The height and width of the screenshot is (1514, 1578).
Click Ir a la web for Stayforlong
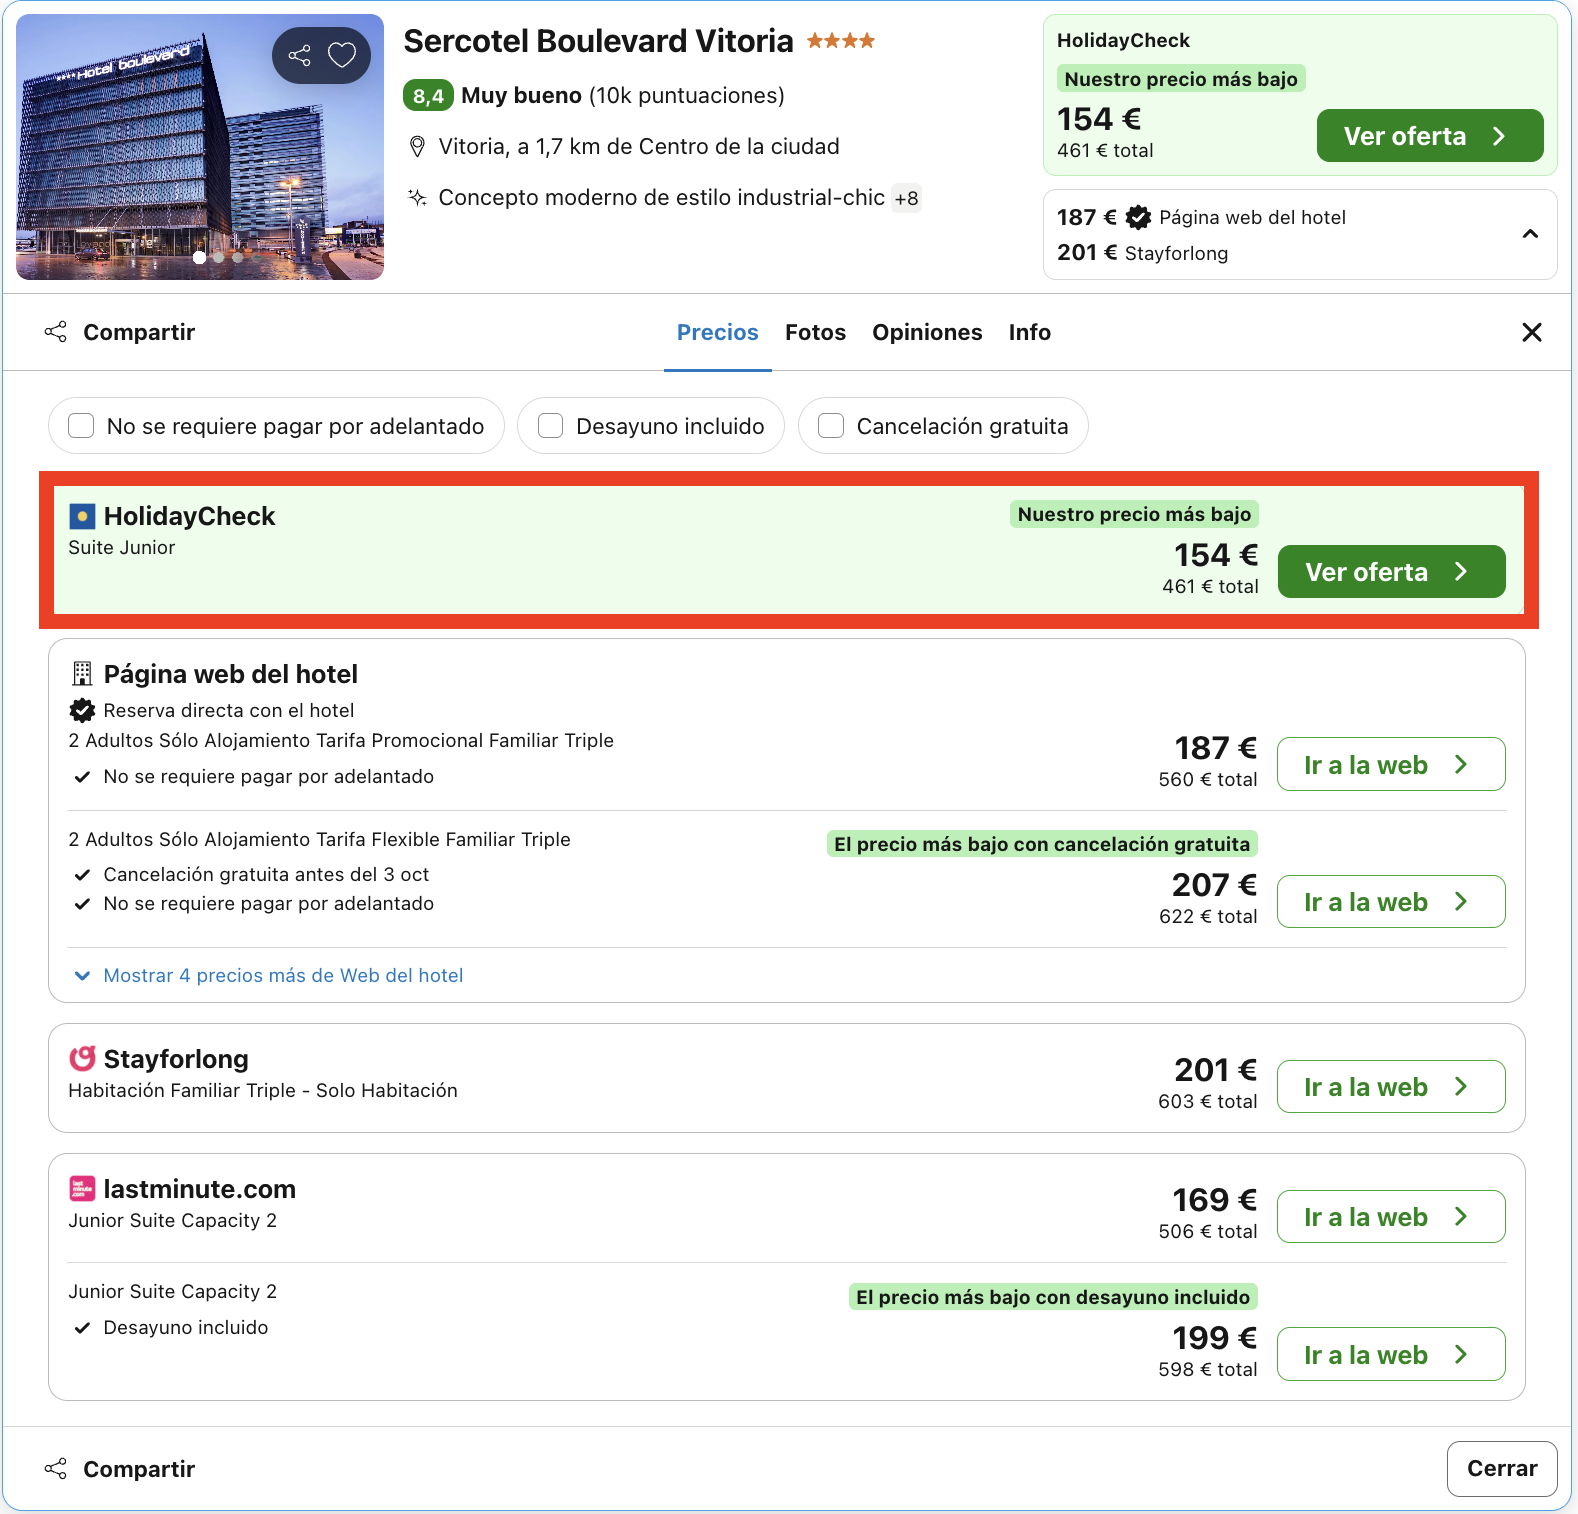tap(1391, 1087)
